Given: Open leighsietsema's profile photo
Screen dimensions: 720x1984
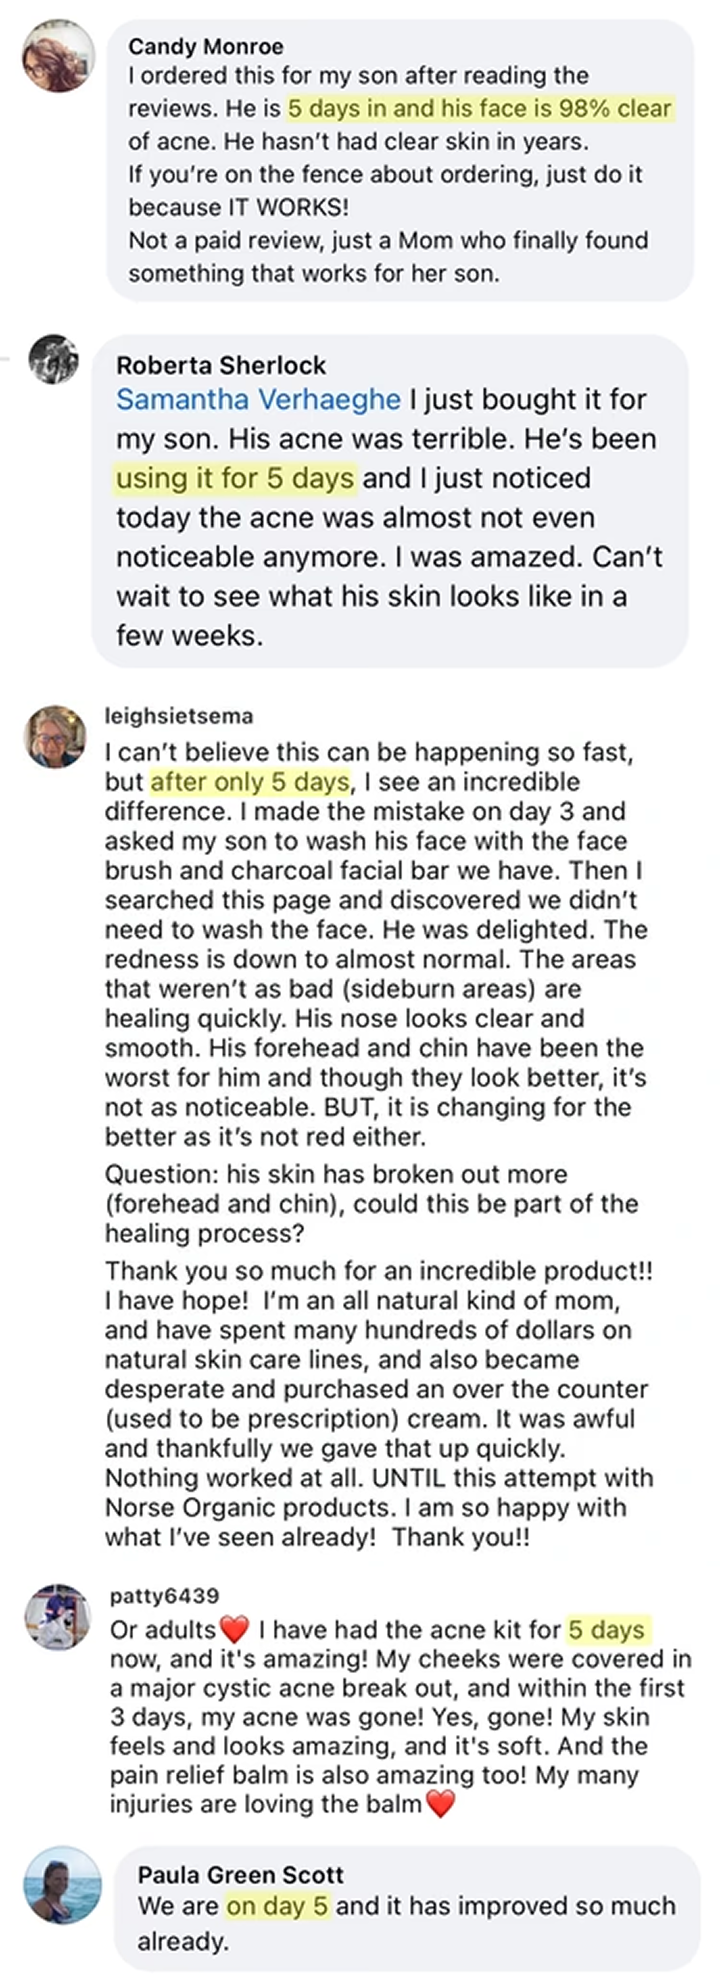Looking at the screenshot, I should 55,737.
